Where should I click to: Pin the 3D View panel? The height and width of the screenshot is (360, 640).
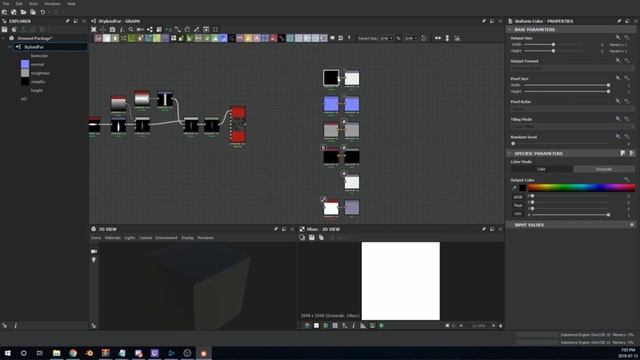(276, 229)
